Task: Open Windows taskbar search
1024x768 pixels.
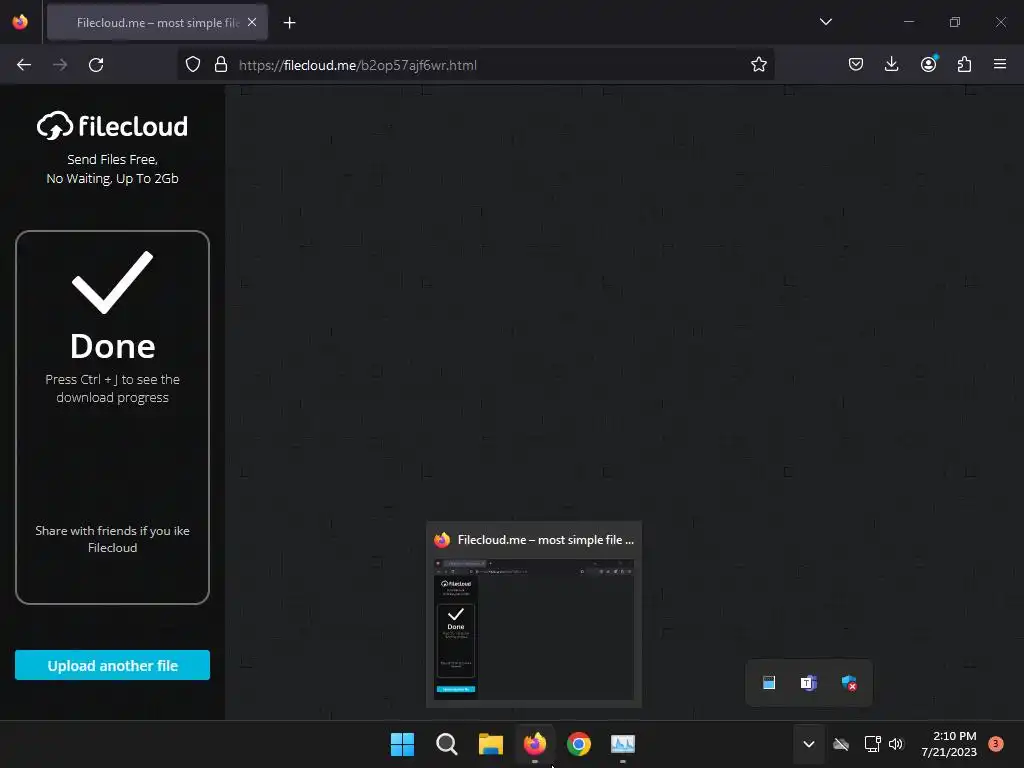Action: [447, 744]
